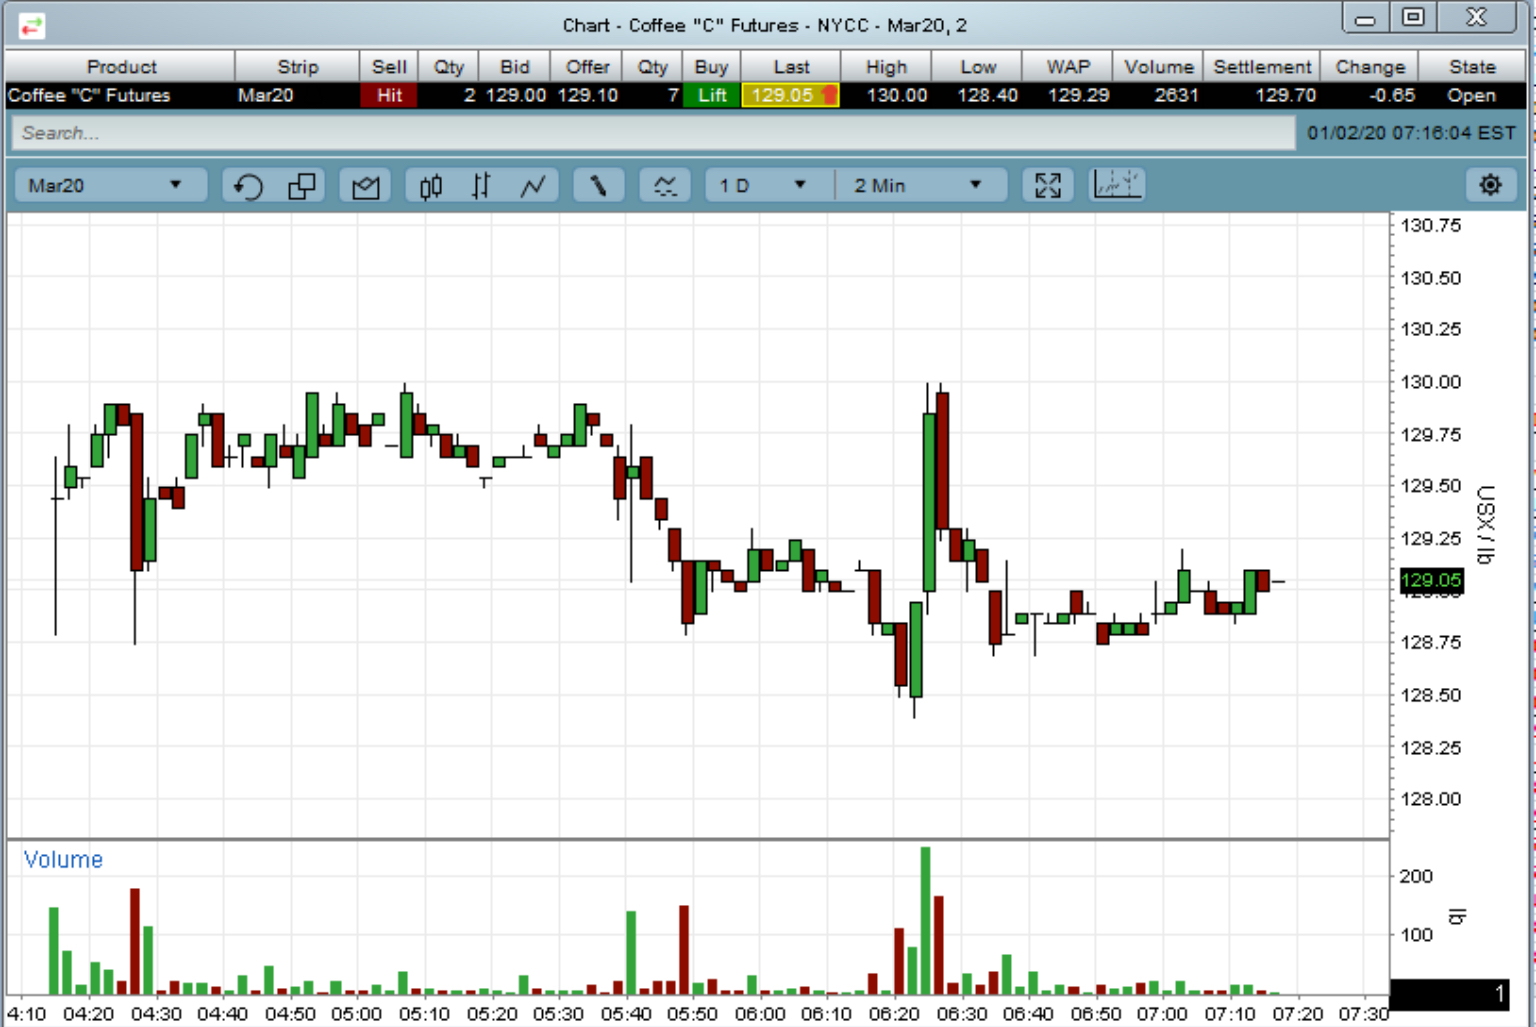Screen dimensions: 1536x1027
Task: Select the trendline drawing tool
Action: [x=598, y=186]
